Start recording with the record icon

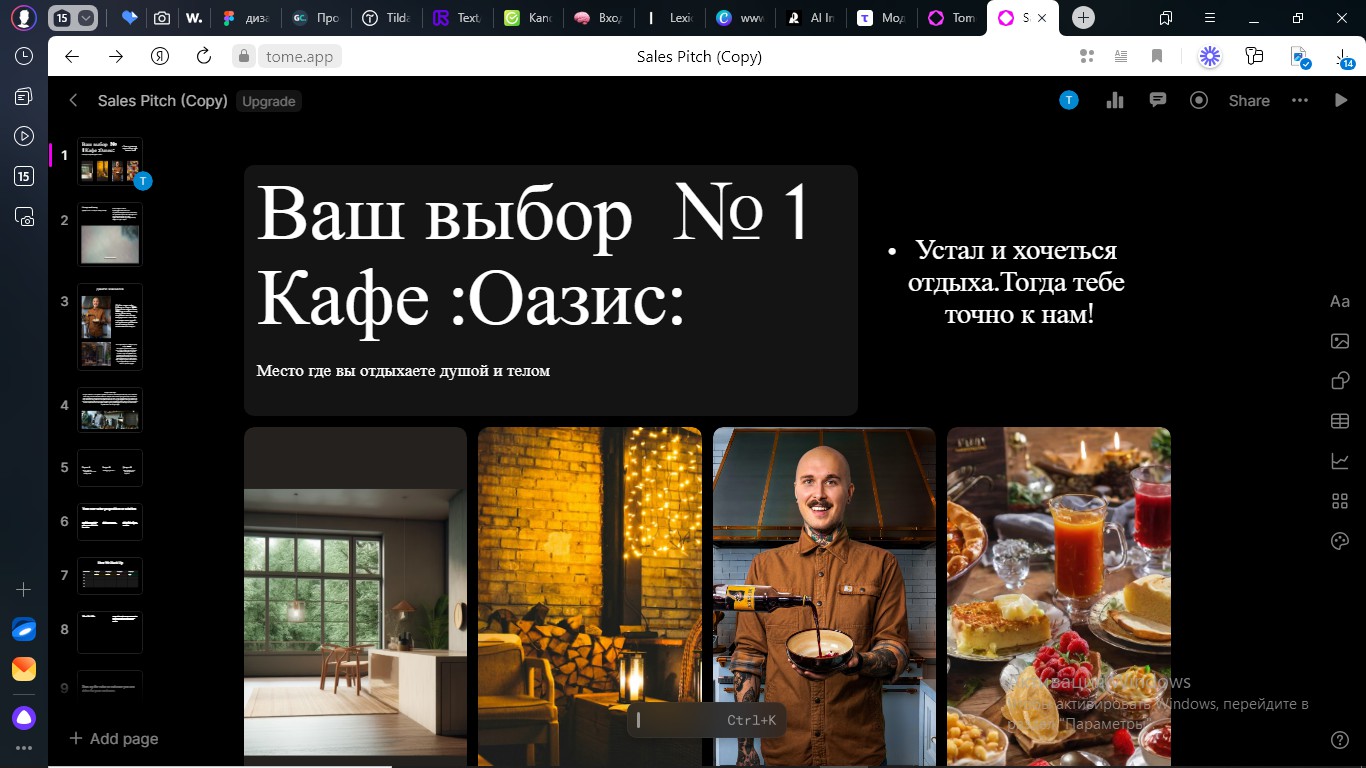[x=1199, y=100]
